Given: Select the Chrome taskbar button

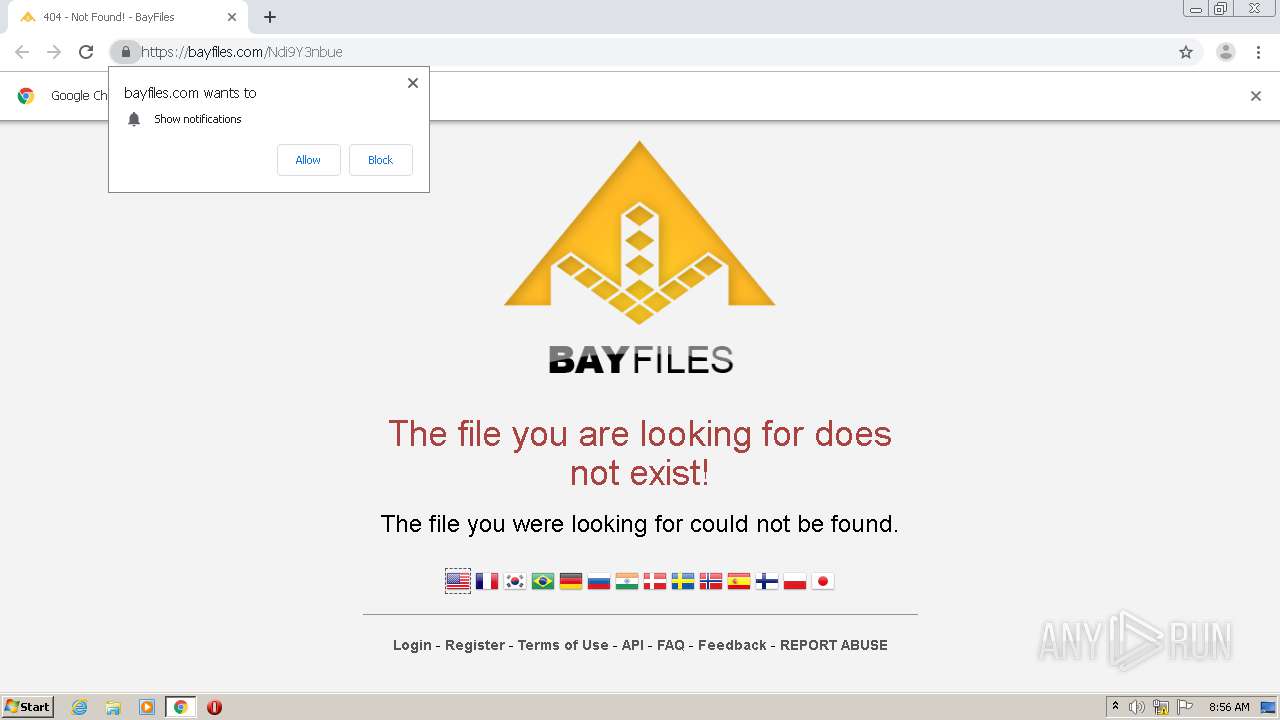Looking at the screenshot, I should point(180,707).
